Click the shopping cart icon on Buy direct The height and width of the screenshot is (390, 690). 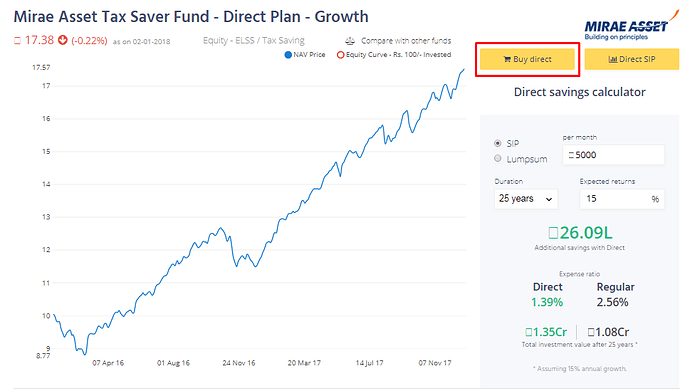507,59
